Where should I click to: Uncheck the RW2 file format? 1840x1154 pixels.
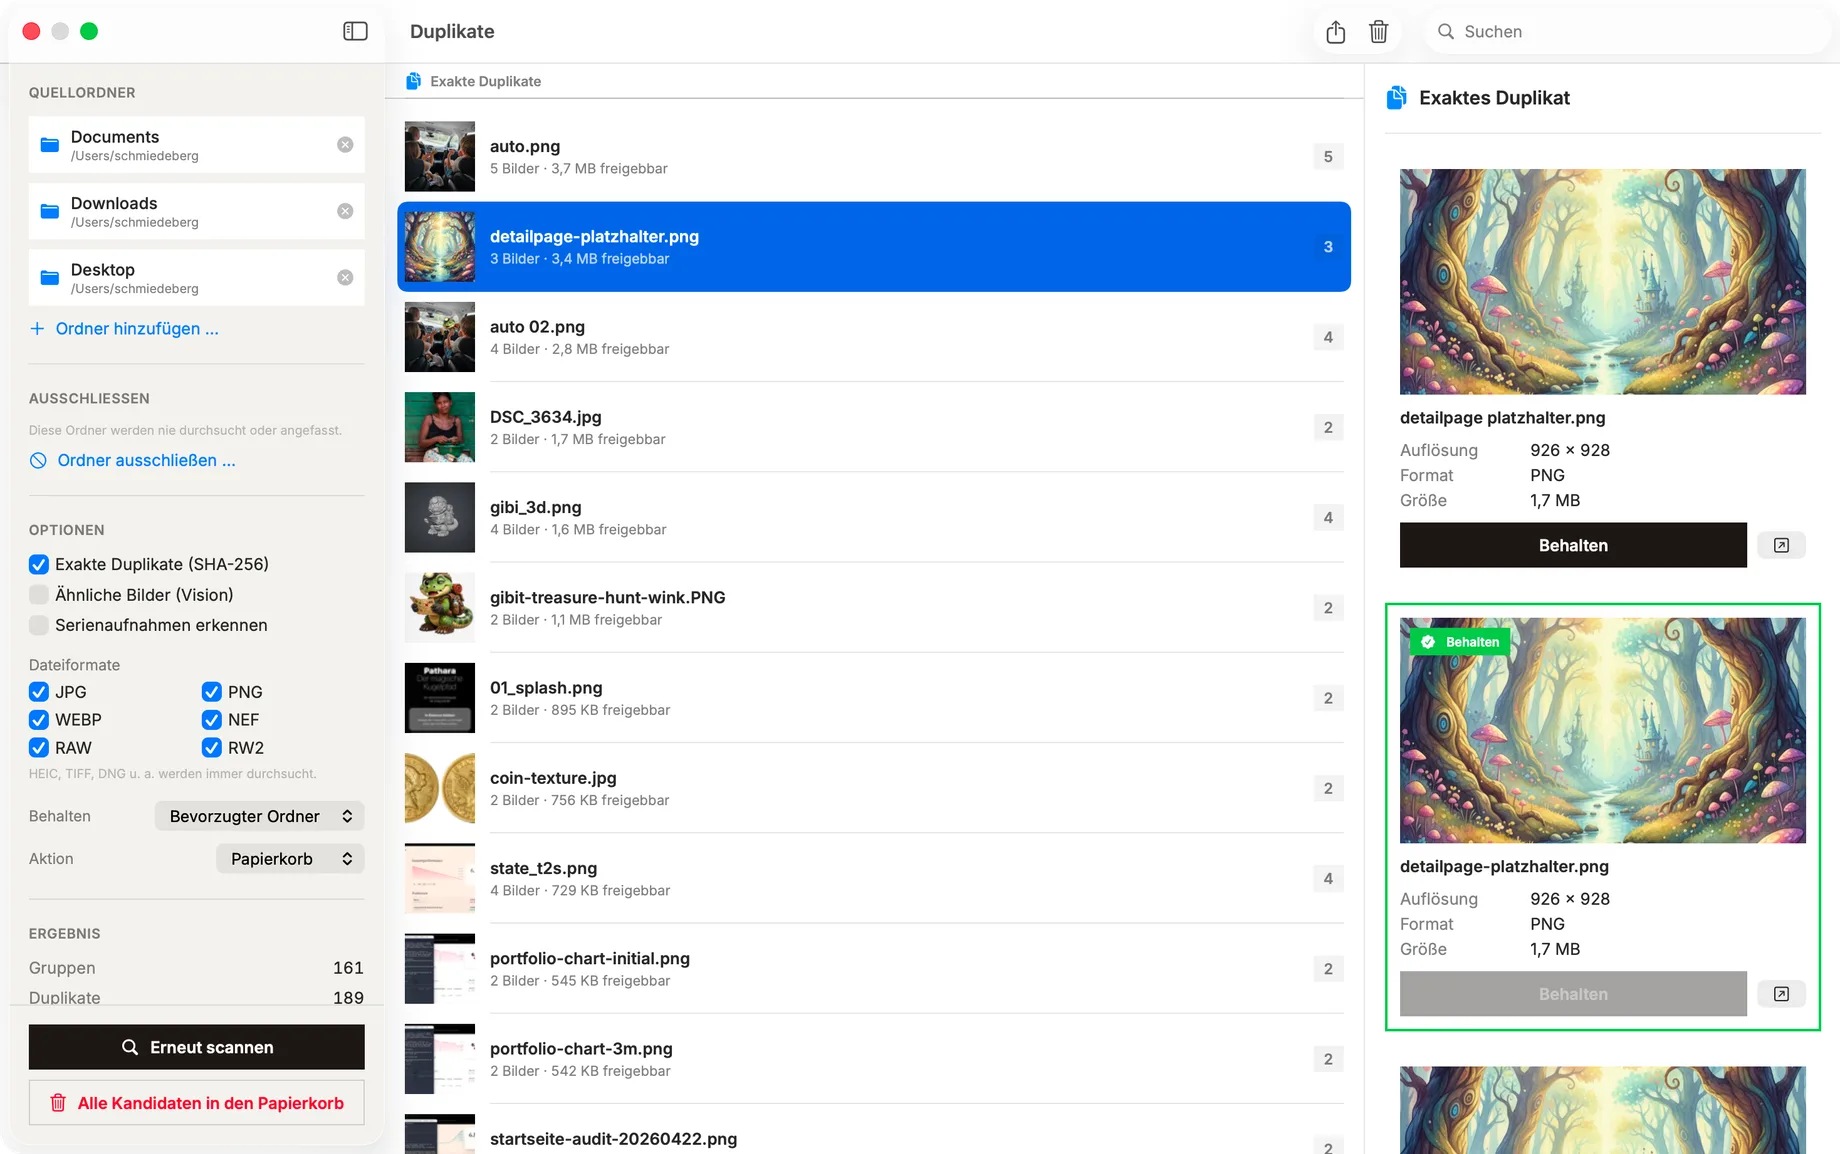[212, 748]
